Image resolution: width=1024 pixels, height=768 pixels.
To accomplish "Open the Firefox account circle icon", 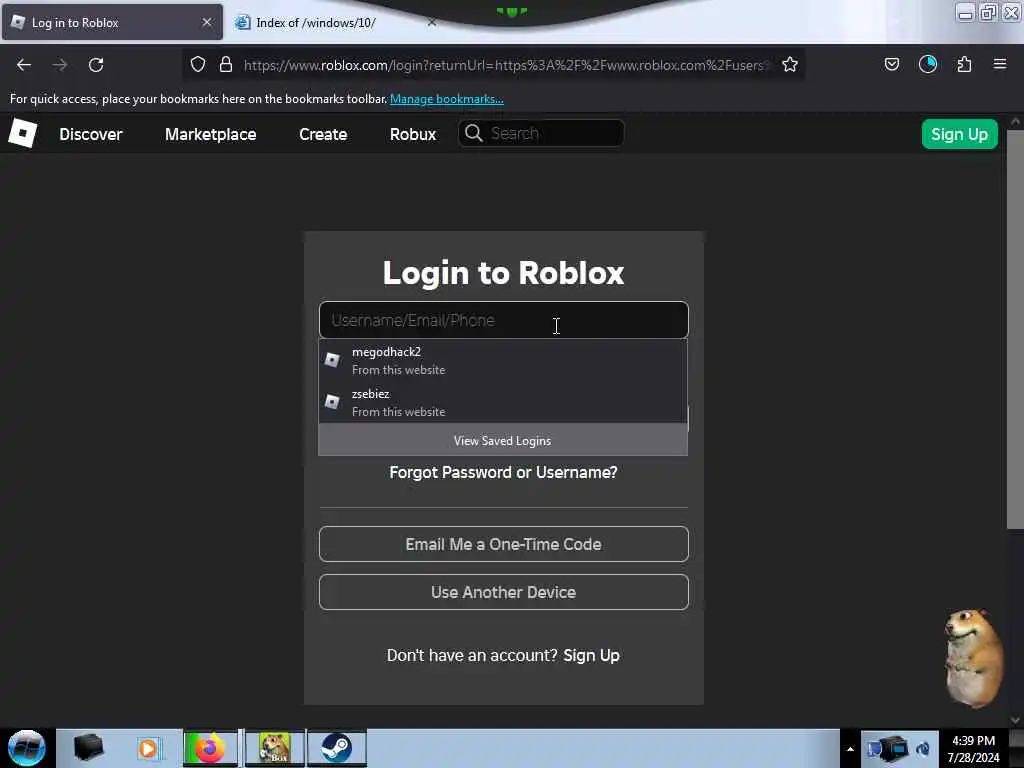I will pos(928,65).
